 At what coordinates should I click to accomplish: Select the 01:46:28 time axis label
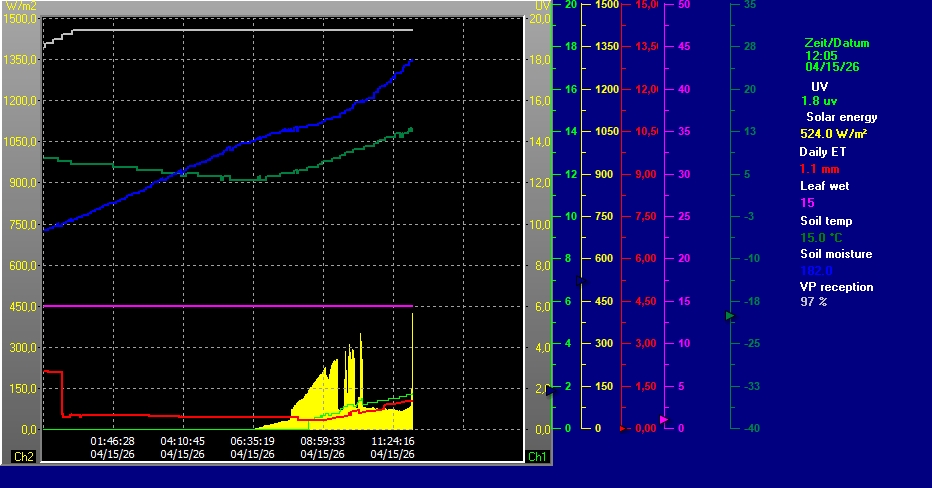coord(112,440)
